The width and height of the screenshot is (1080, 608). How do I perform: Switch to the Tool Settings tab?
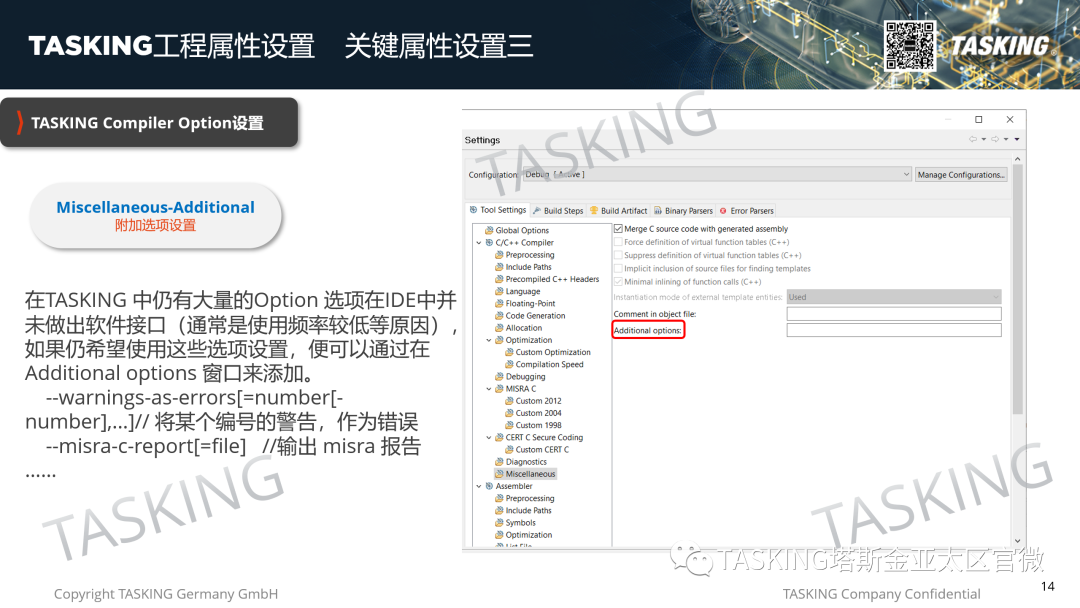click(x=497, y=210)
